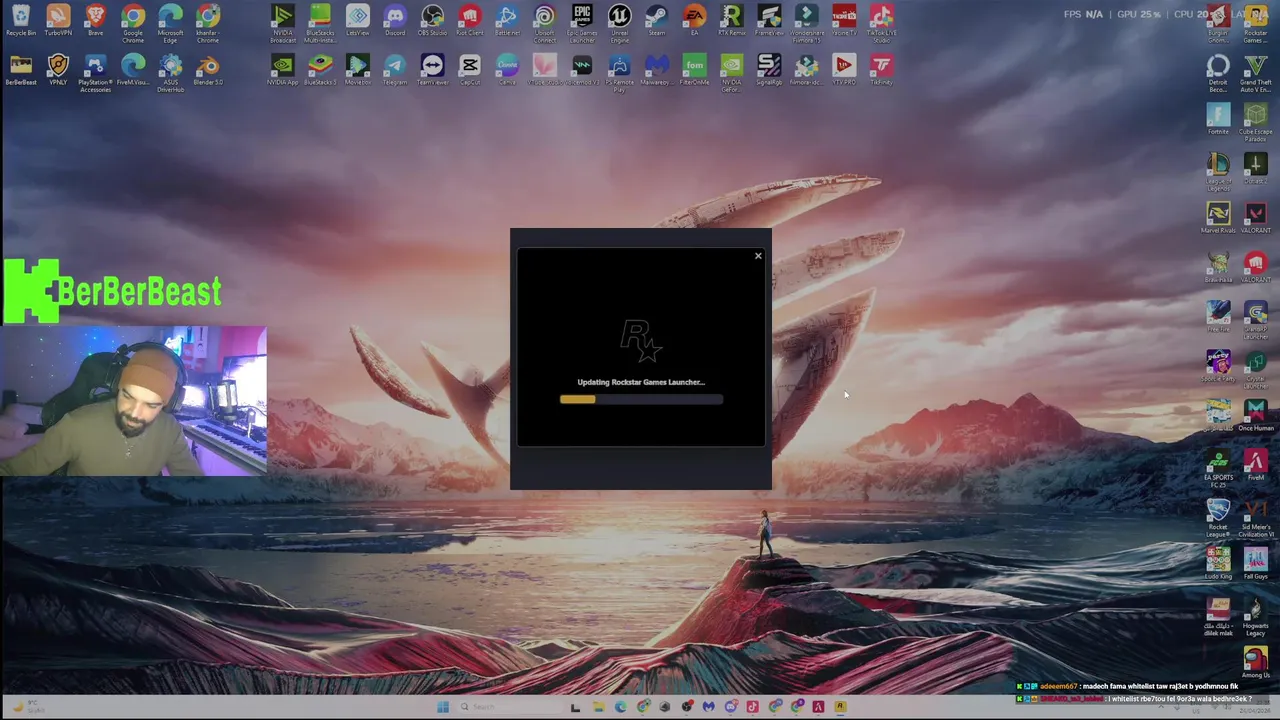
Task: Launch the FiveM desktop shortcut
Action: [1255, 465]
